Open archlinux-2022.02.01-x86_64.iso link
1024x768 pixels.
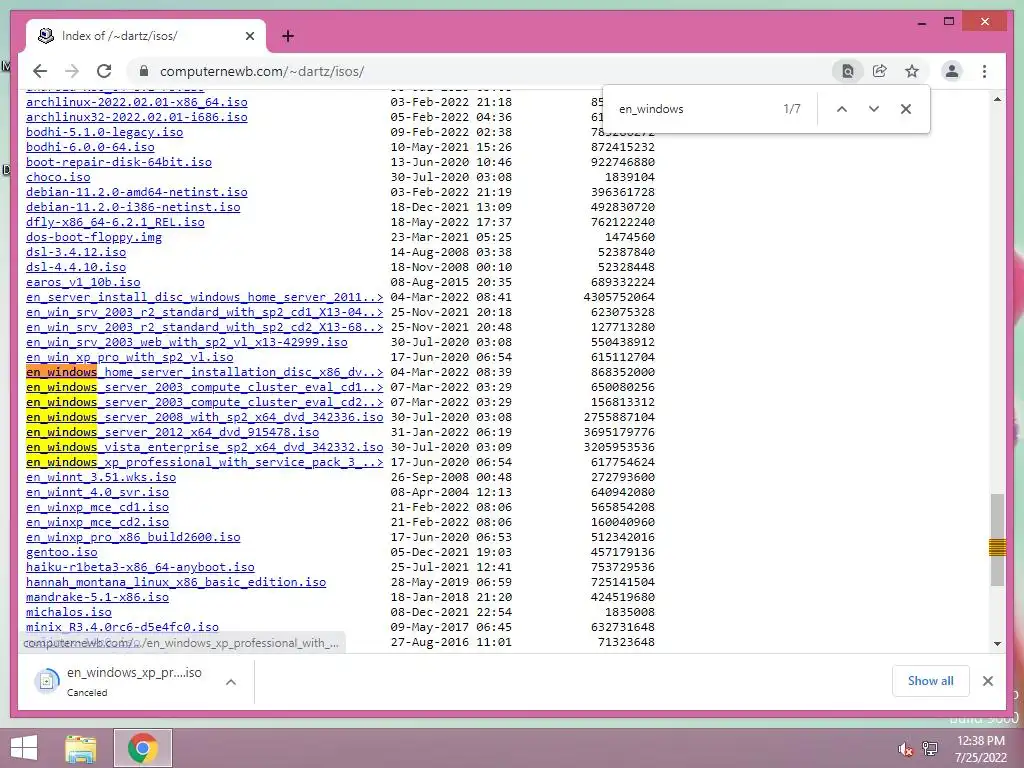(136, 102)
